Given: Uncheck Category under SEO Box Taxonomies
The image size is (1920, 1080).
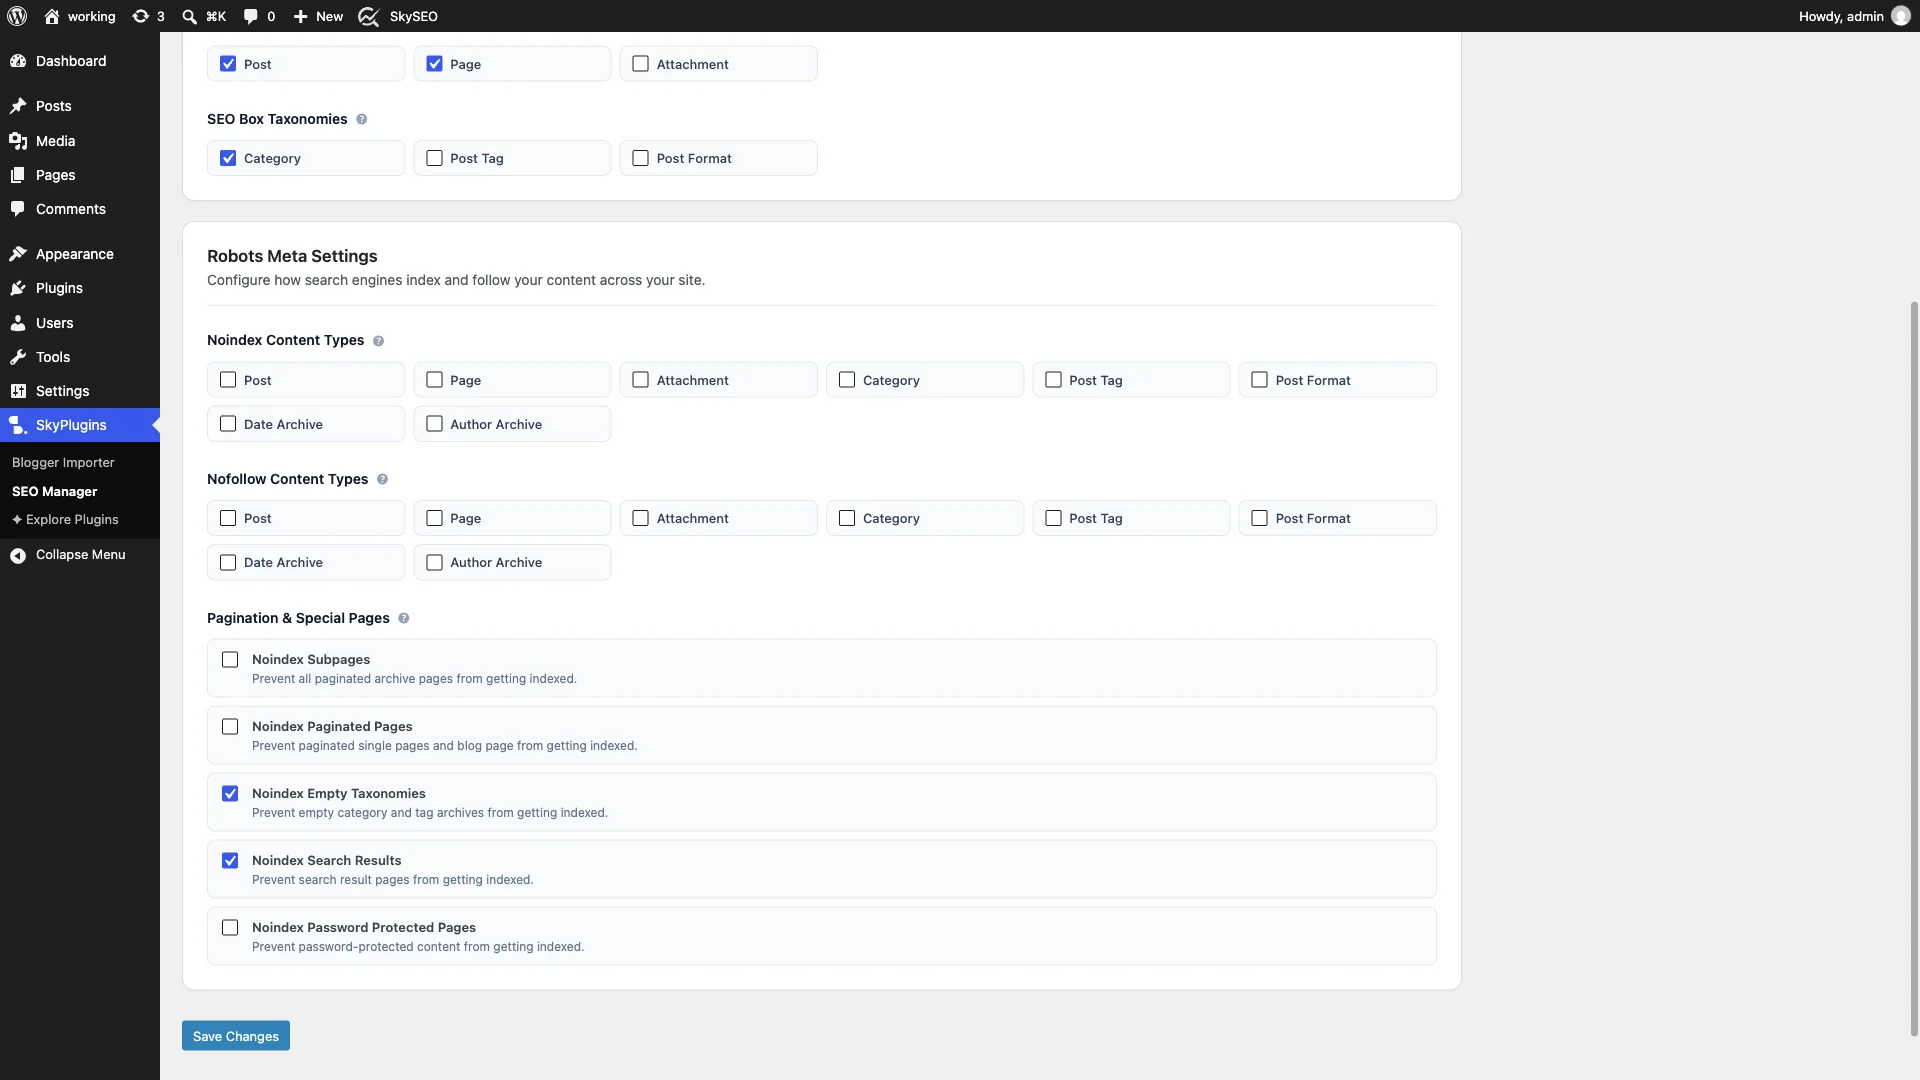Looking at the screenshot, I should [228, 158].
